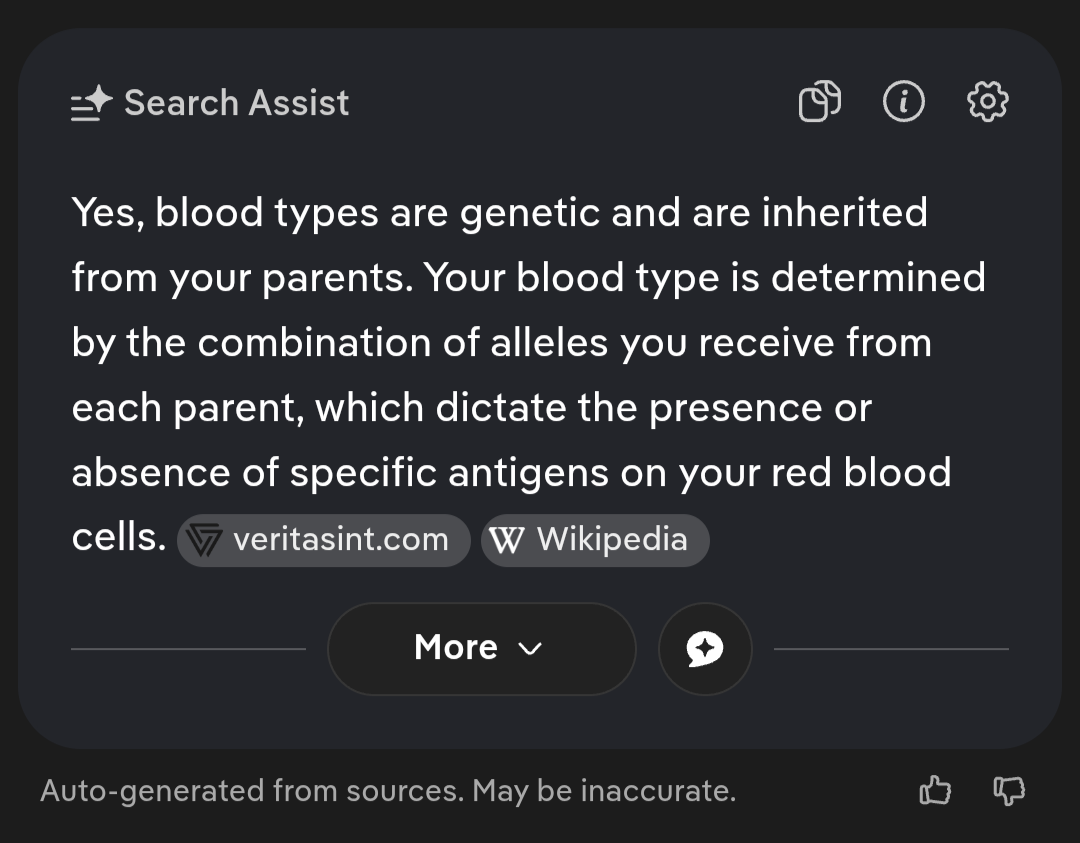Open Search Assist settings gear
The height and width of the screenshot is (843, 1080).
click(988, 102)
